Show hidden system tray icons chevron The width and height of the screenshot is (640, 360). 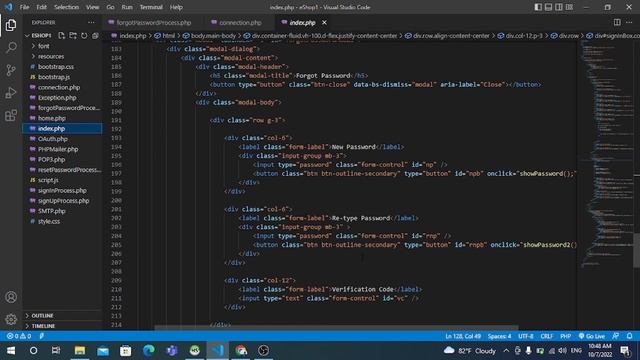point(506,351)
